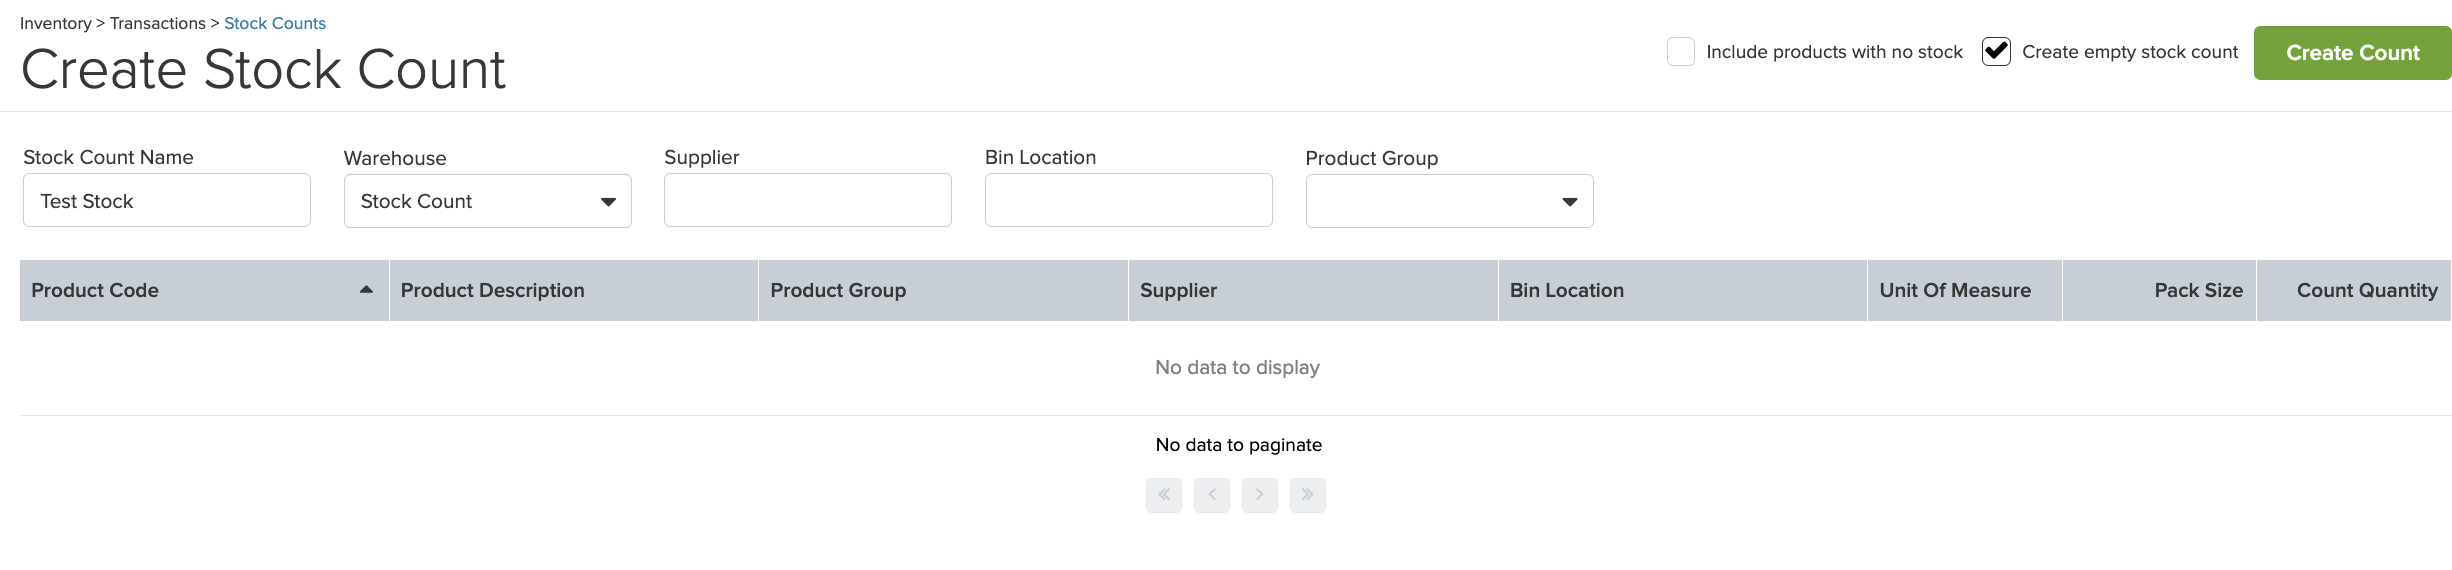The height and width of the screenshot is (570, 2452).
Task: Open the Stock Counts breadcrumb link
Action: coord(275,23)
